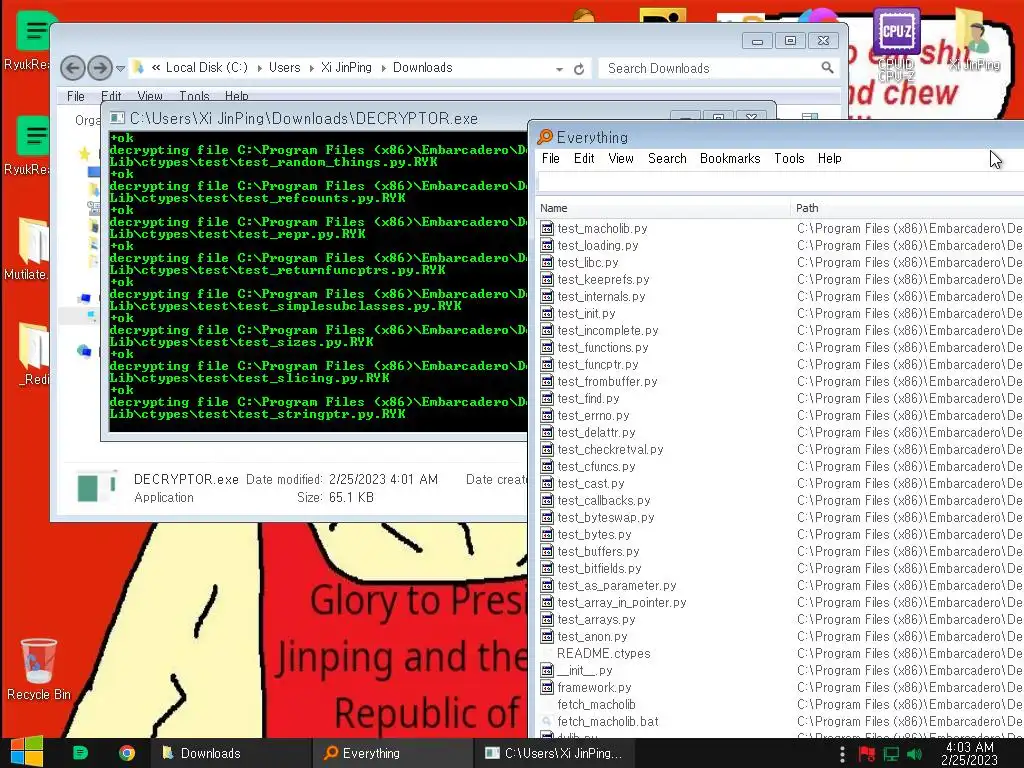Open recent locations dropdown in Explorer

pyautogui.click(x=120, y=68)
